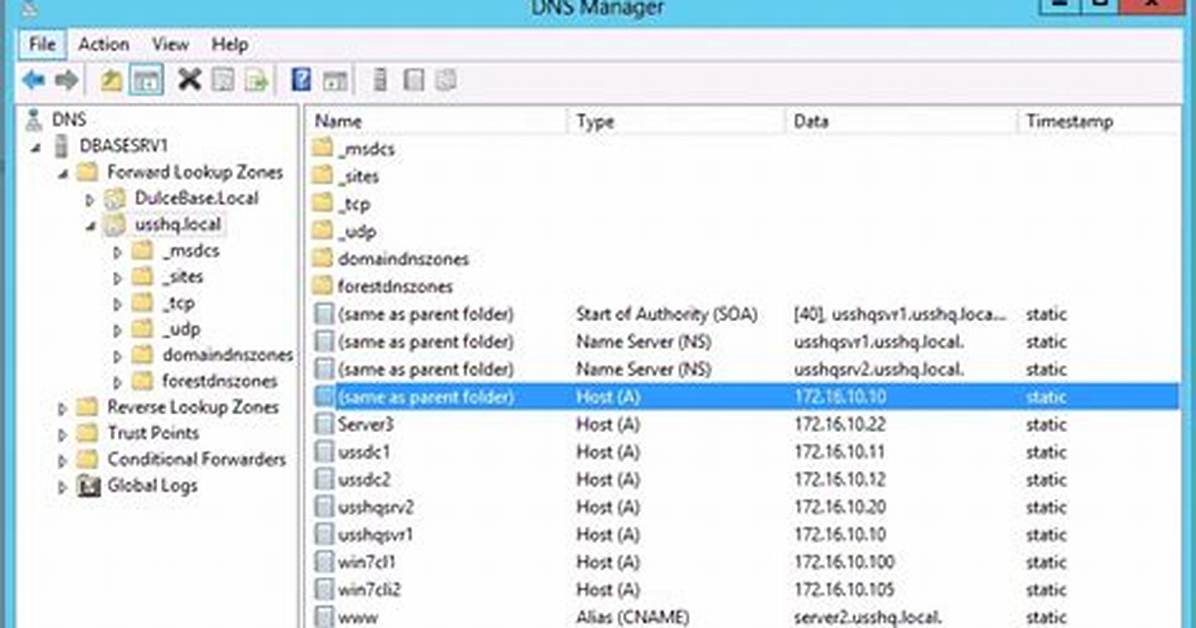Click the DulceBase.Local zone icon
Image resolution: width=1196 pixels, height=628 pixels.
(x=115, y=198)
